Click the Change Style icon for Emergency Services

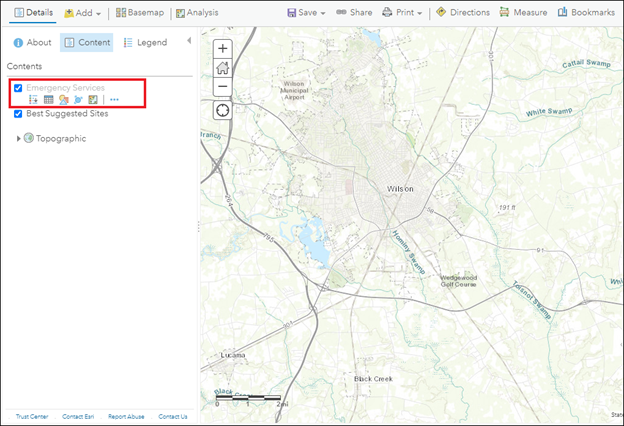pos(64,100)
